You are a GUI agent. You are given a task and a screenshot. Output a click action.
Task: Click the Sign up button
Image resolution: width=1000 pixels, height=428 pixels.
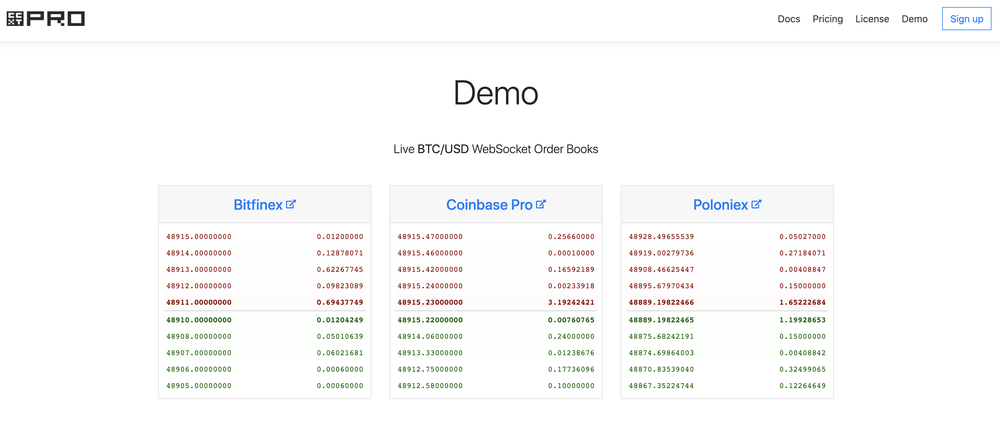[x=967, y=19]
